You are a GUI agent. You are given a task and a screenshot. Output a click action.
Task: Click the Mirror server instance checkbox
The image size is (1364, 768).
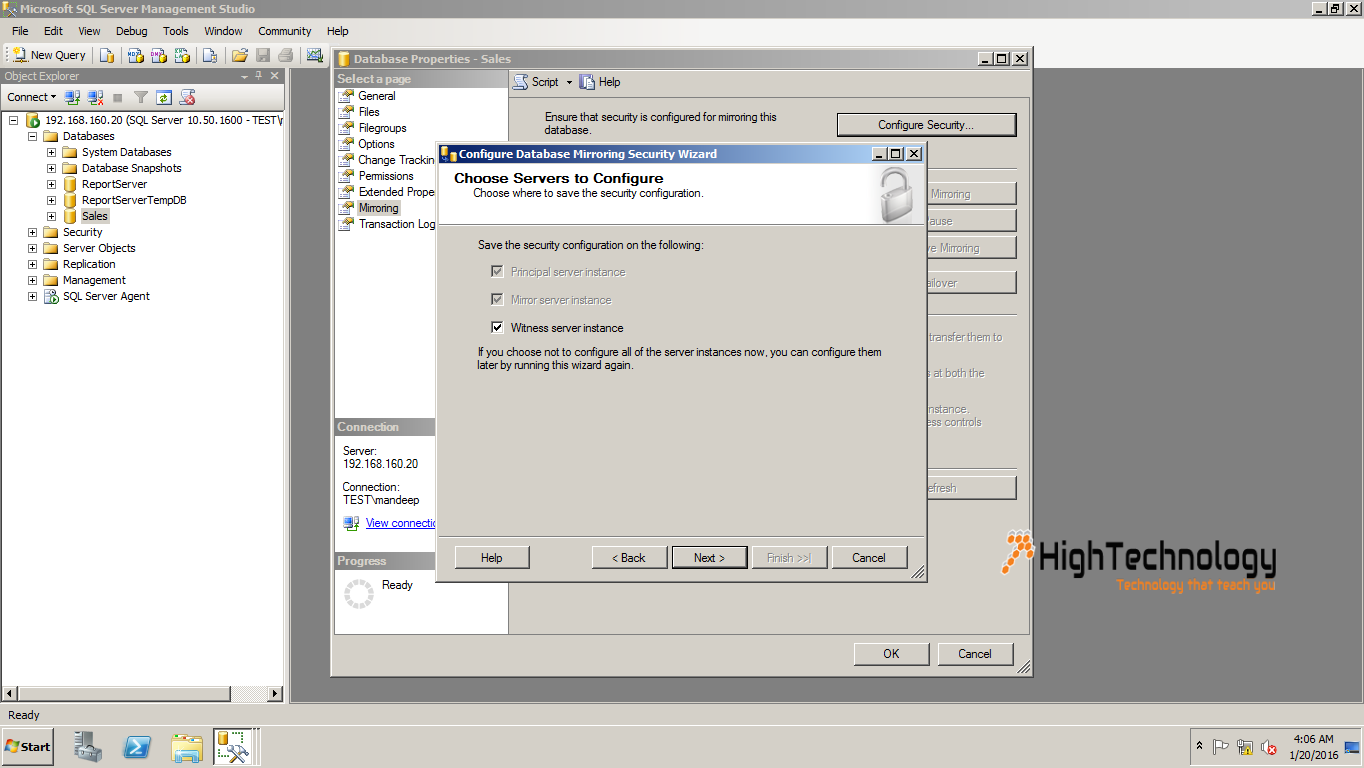pos(497,299)
